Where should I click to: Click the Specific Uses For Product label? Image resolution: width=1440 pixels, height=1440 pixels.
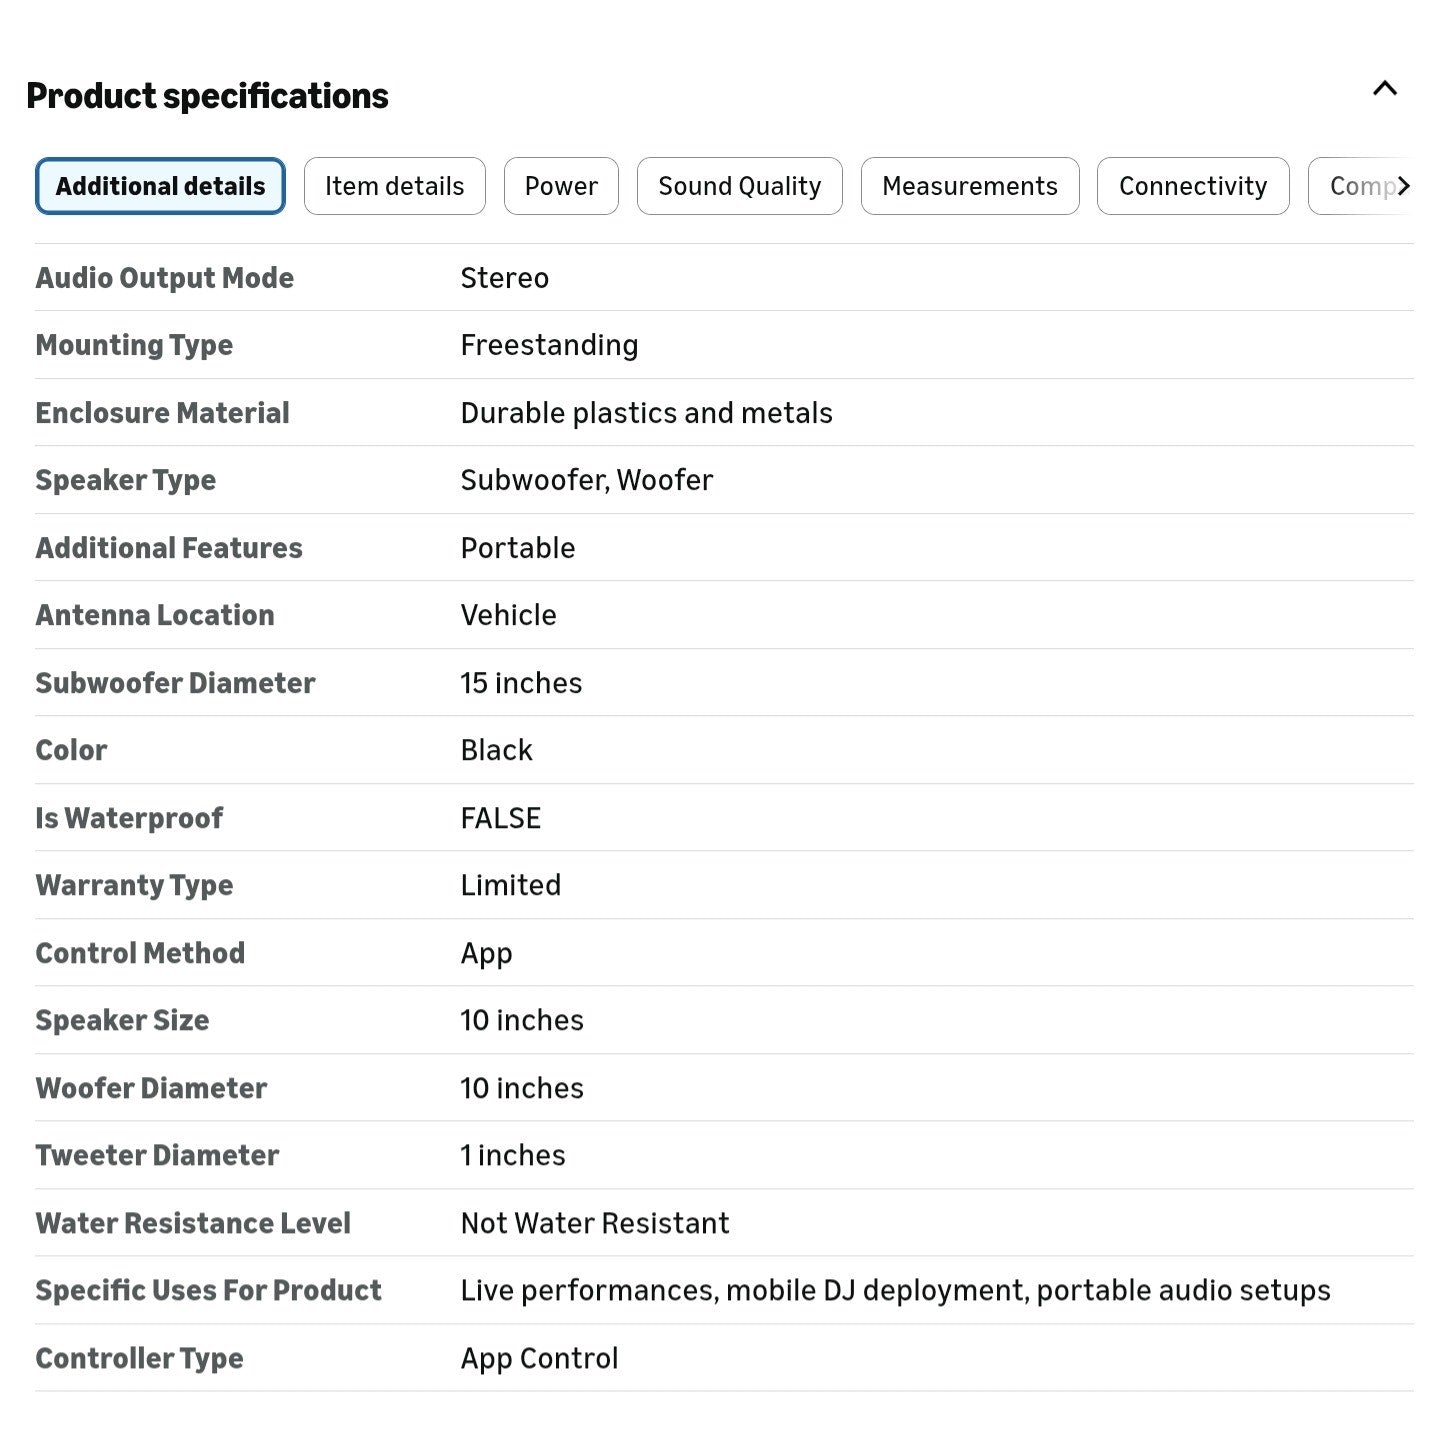point(208,1290)
